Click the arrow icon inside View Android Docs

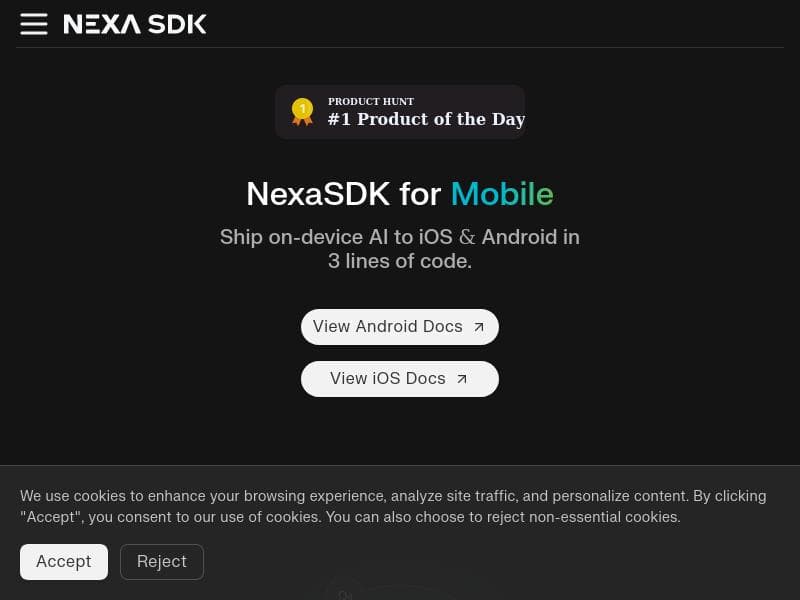(478, 326)
